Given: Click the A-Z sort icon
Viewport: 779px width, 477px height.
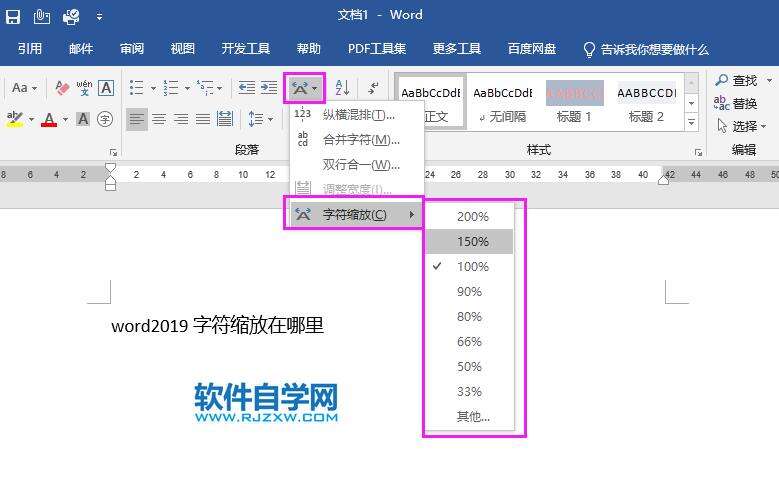Looking at the screenshot, I should coord(342,88).
